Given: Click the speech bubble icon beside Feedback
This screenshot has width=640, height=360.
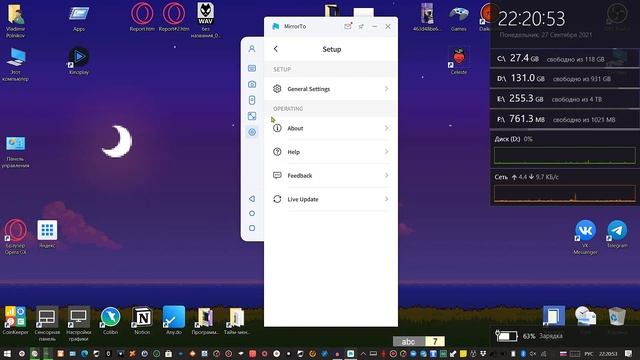Looking at the screenshot, I should click(x=277, y=176).
